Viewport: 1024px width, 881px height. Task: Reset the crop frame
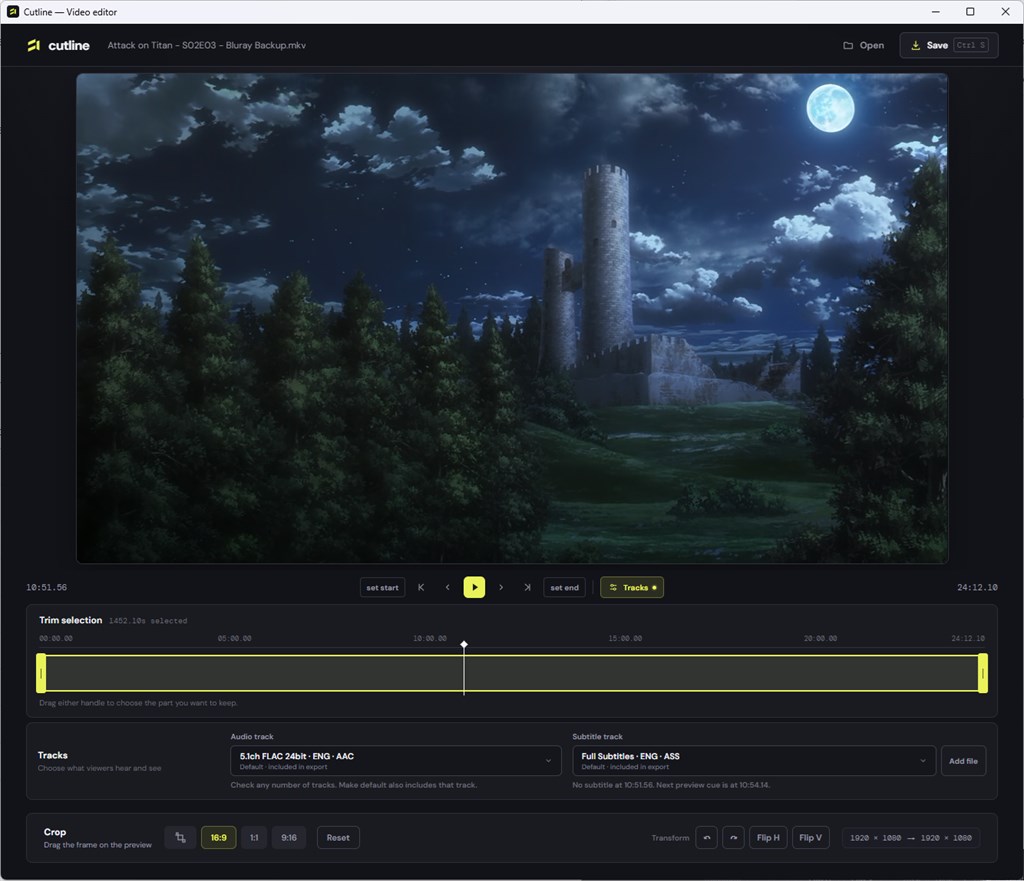pos(338,837)
